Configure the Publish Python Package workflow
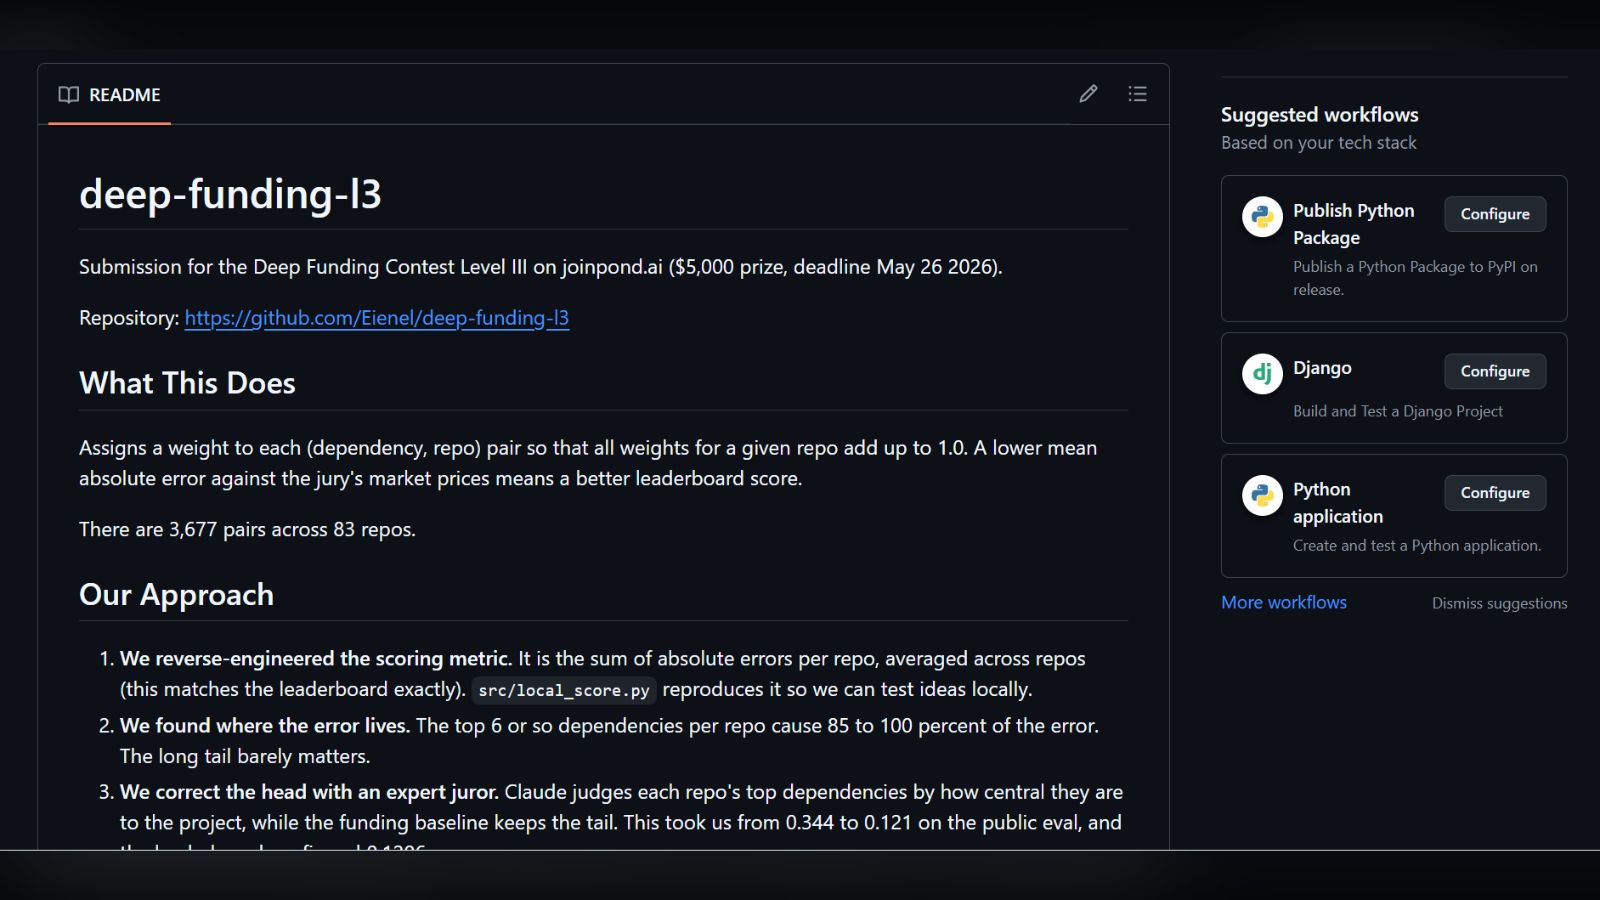Viewport: 1600px width, 900px height. [1495, 214]
